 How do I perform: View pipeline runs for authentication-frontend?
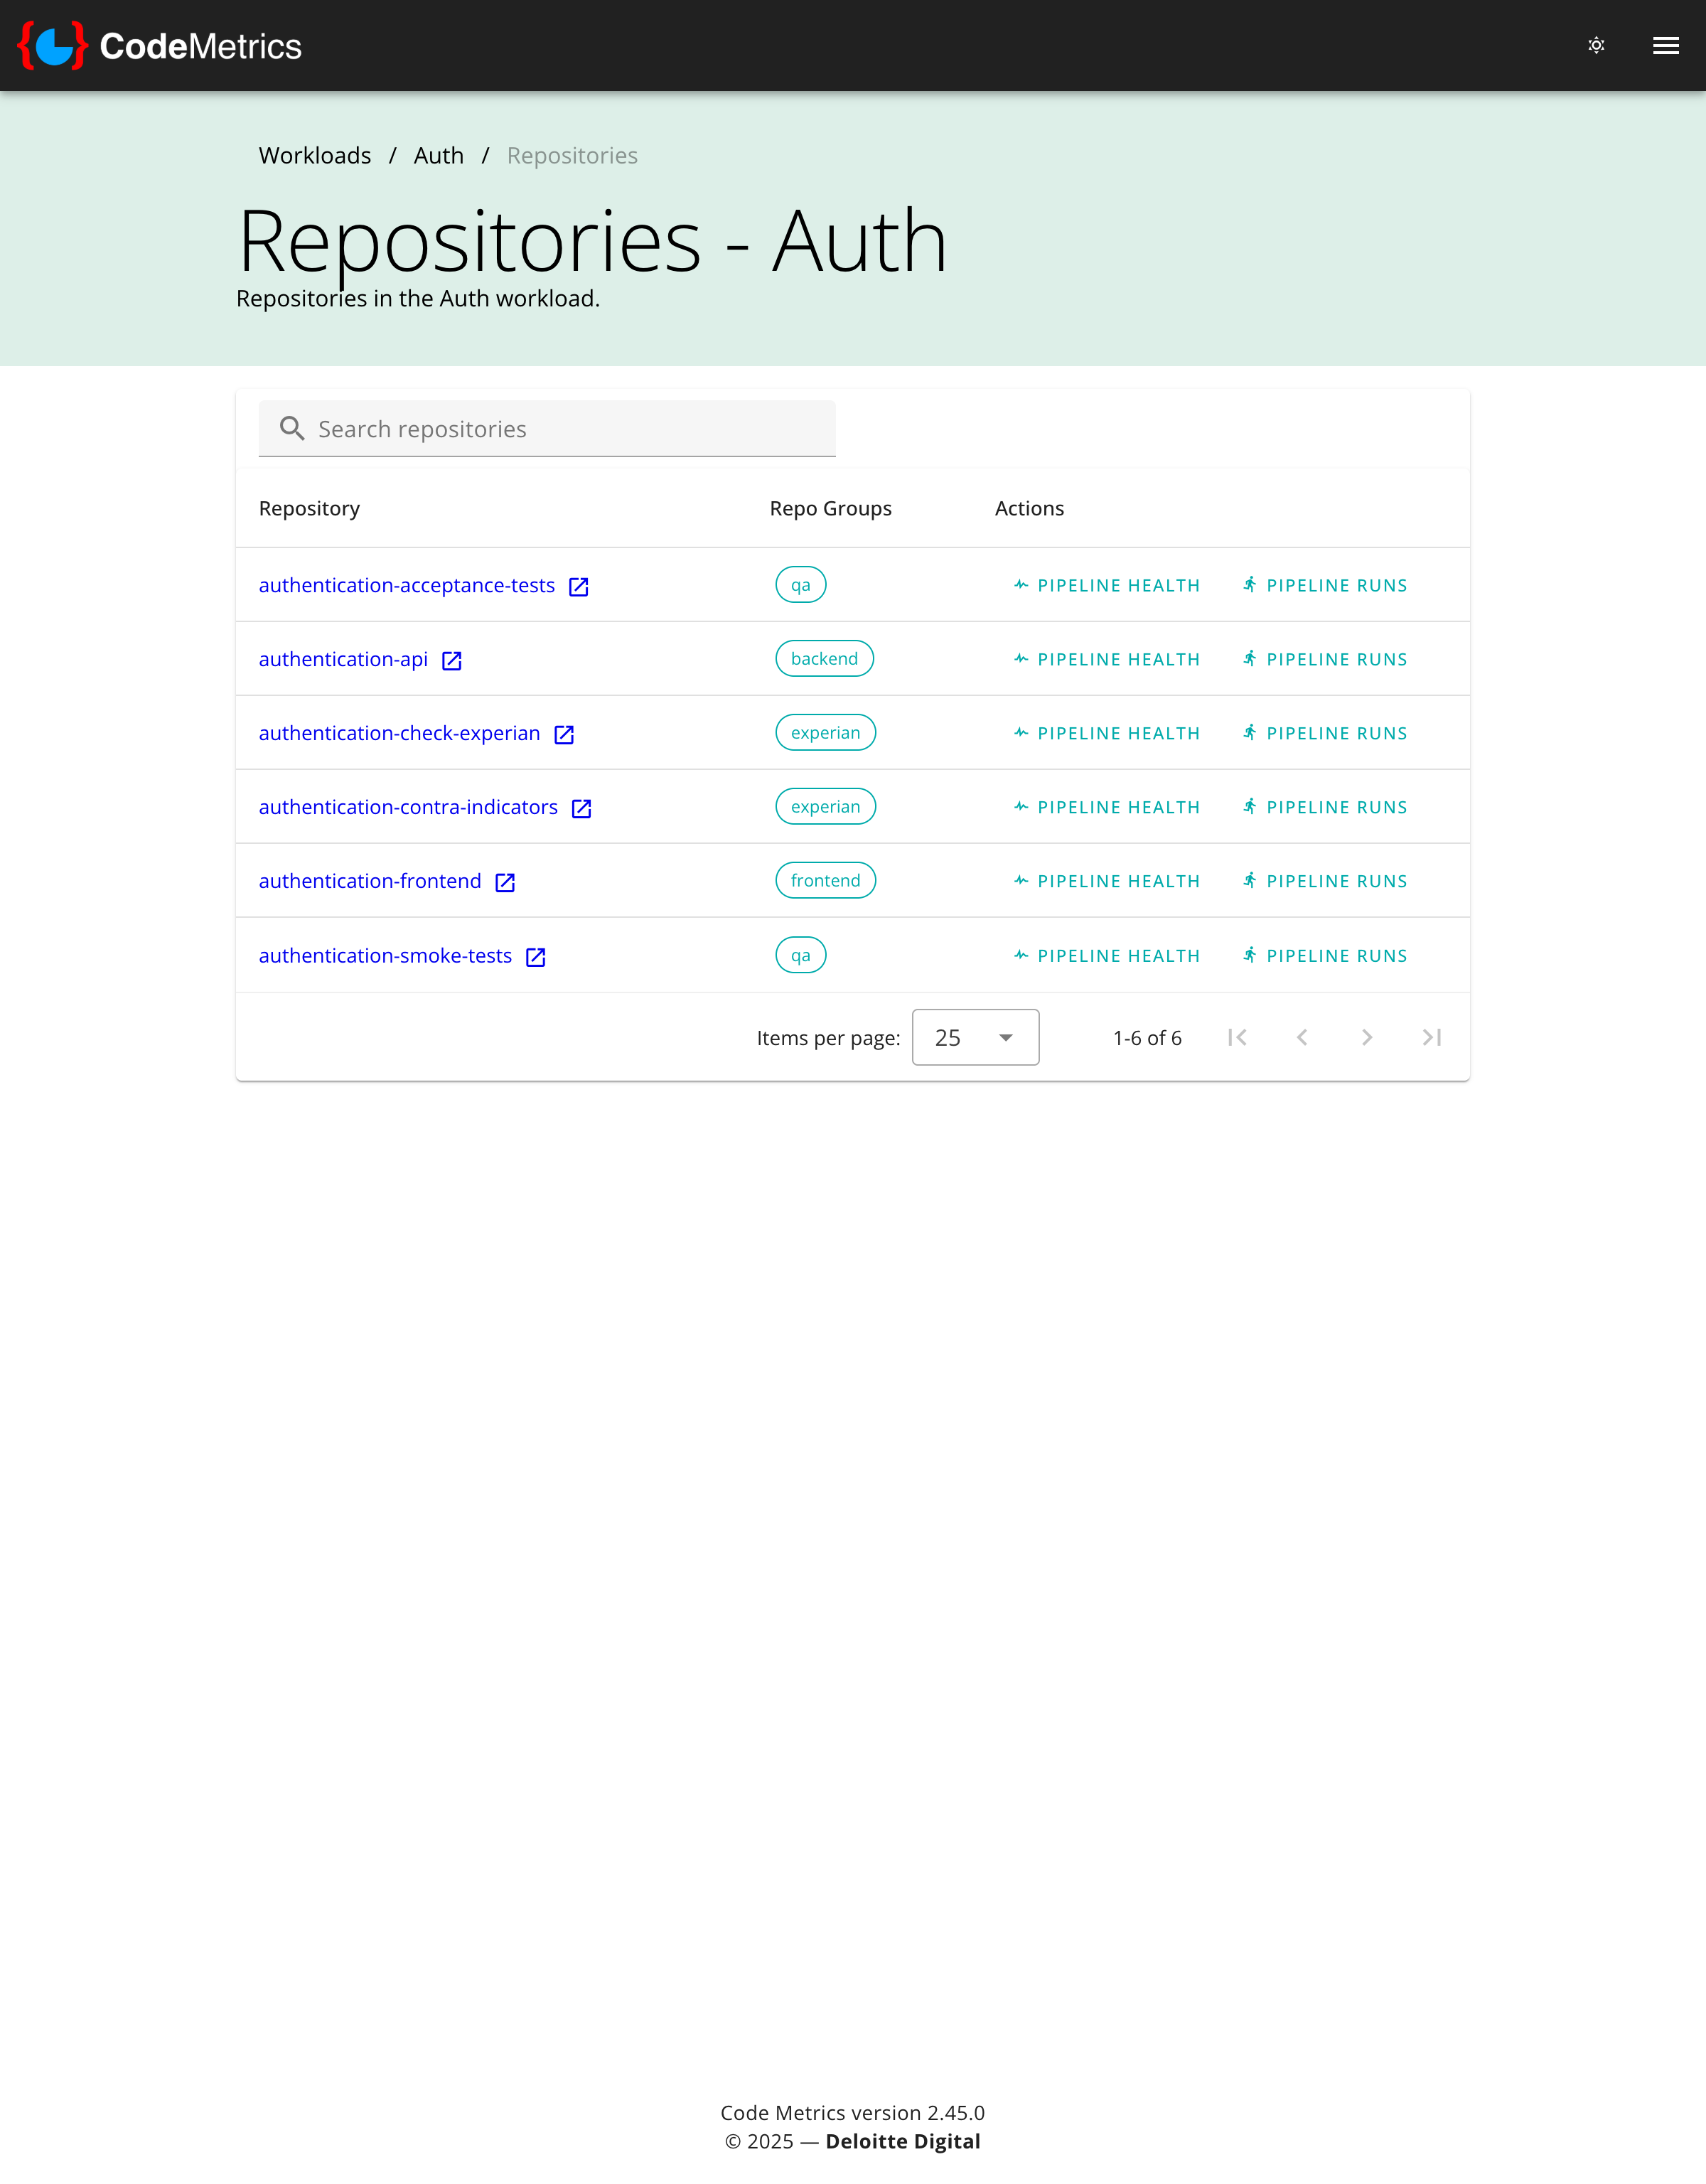click(x=1324, y=880)
